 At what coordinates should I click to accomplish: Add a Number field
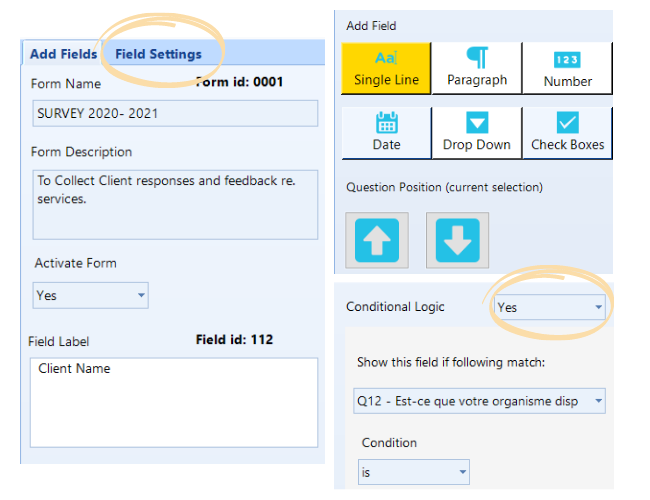click(x=567, y=69)
